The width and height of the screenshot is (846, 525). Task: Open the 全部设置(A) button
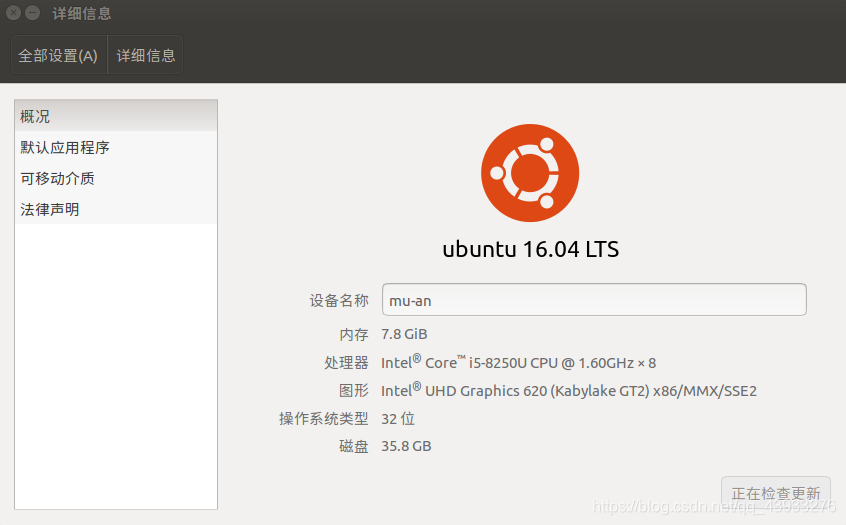pos(59,55)
